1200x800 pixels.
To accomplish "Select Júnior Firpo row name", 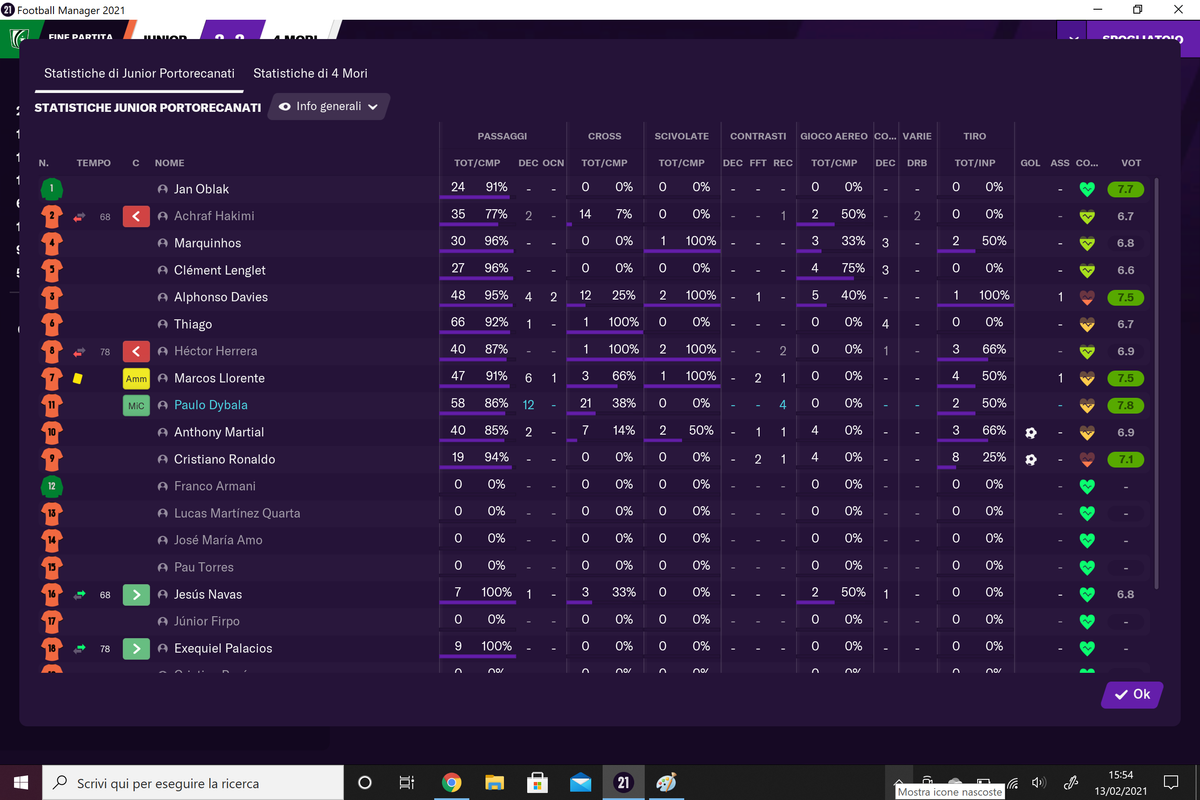I will click(207, 621).
